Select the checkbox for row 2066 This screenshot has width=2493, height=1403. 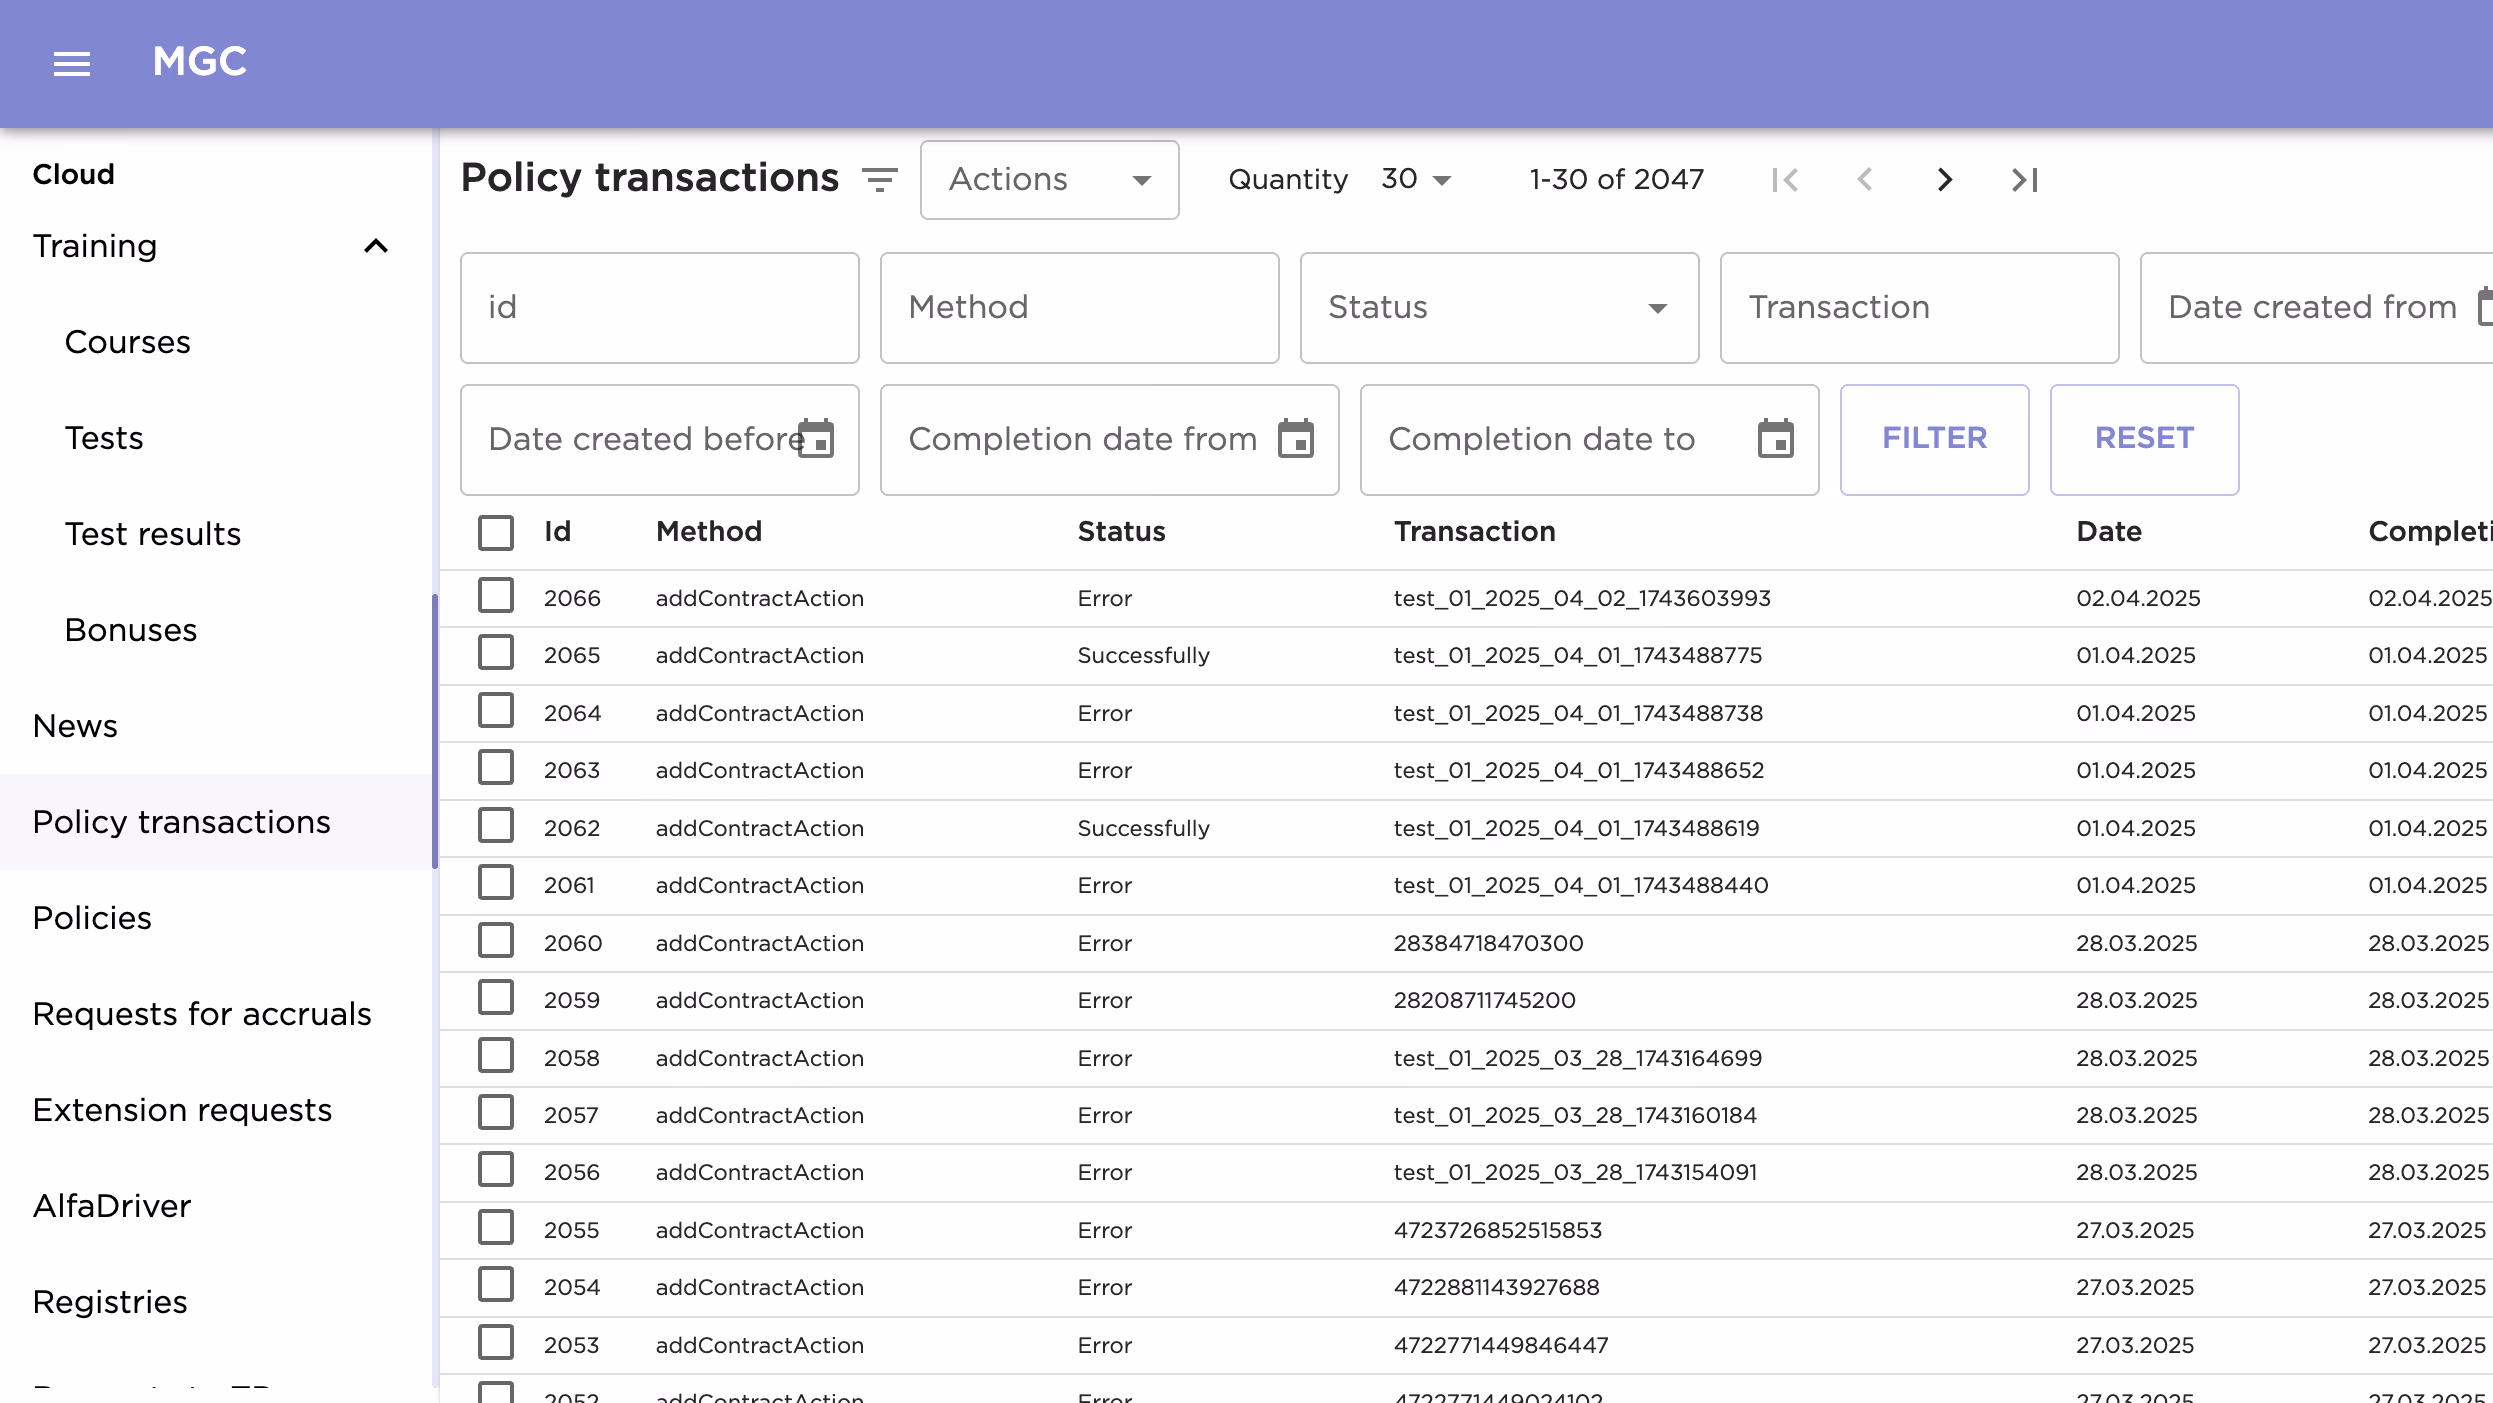coord(496,596)
